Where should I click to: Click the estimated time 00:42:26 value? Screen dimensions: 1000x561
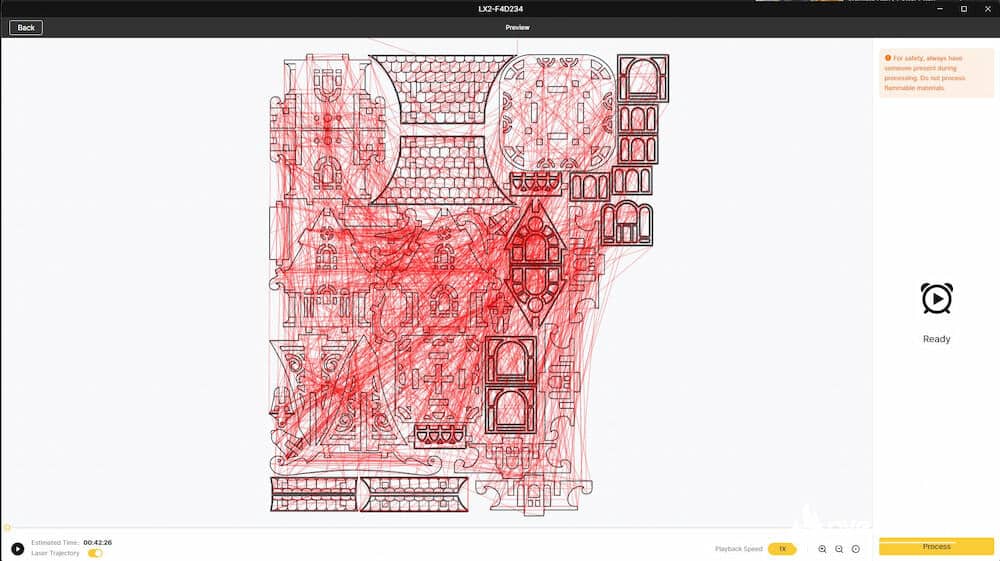point(98,543)
